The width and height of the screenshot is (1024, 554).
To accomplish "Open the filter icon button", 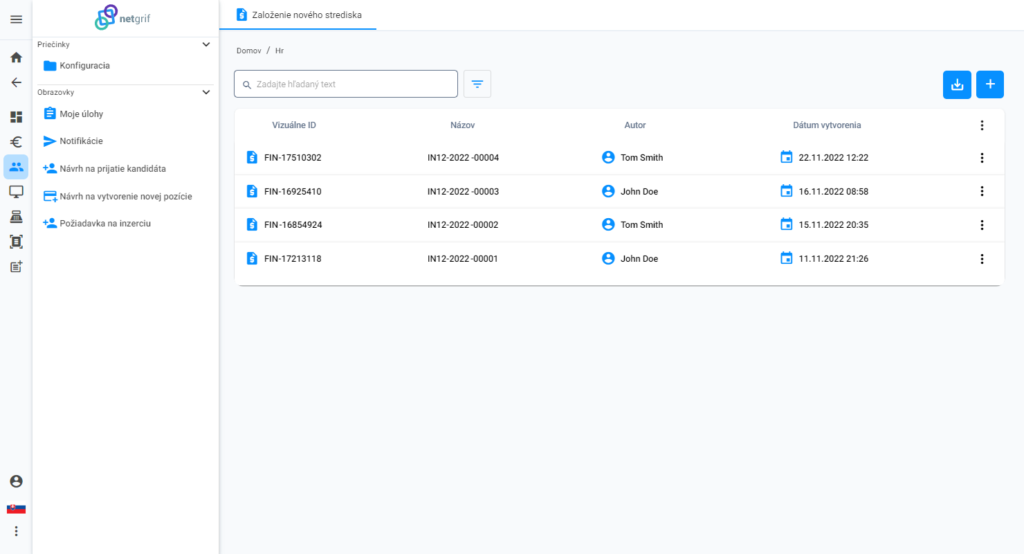I will (477, 84).
